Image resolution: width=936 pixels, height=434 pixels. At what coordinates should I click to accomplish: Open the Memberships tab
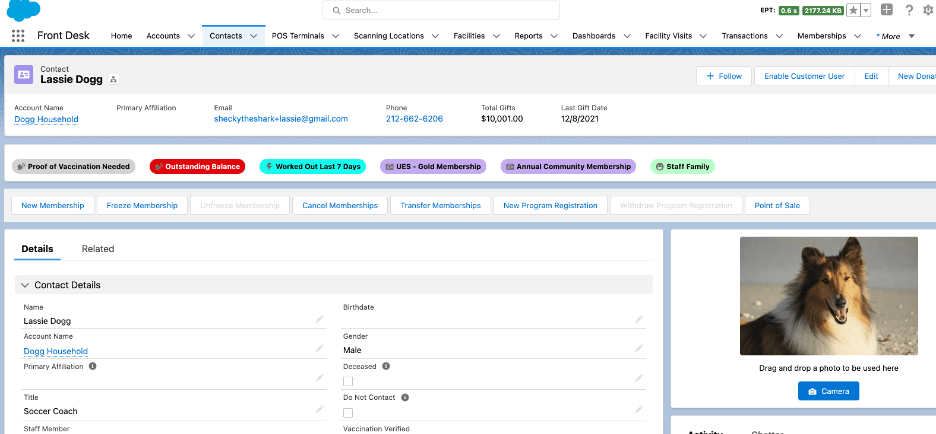pyautogui.click(x=821, y=36)
